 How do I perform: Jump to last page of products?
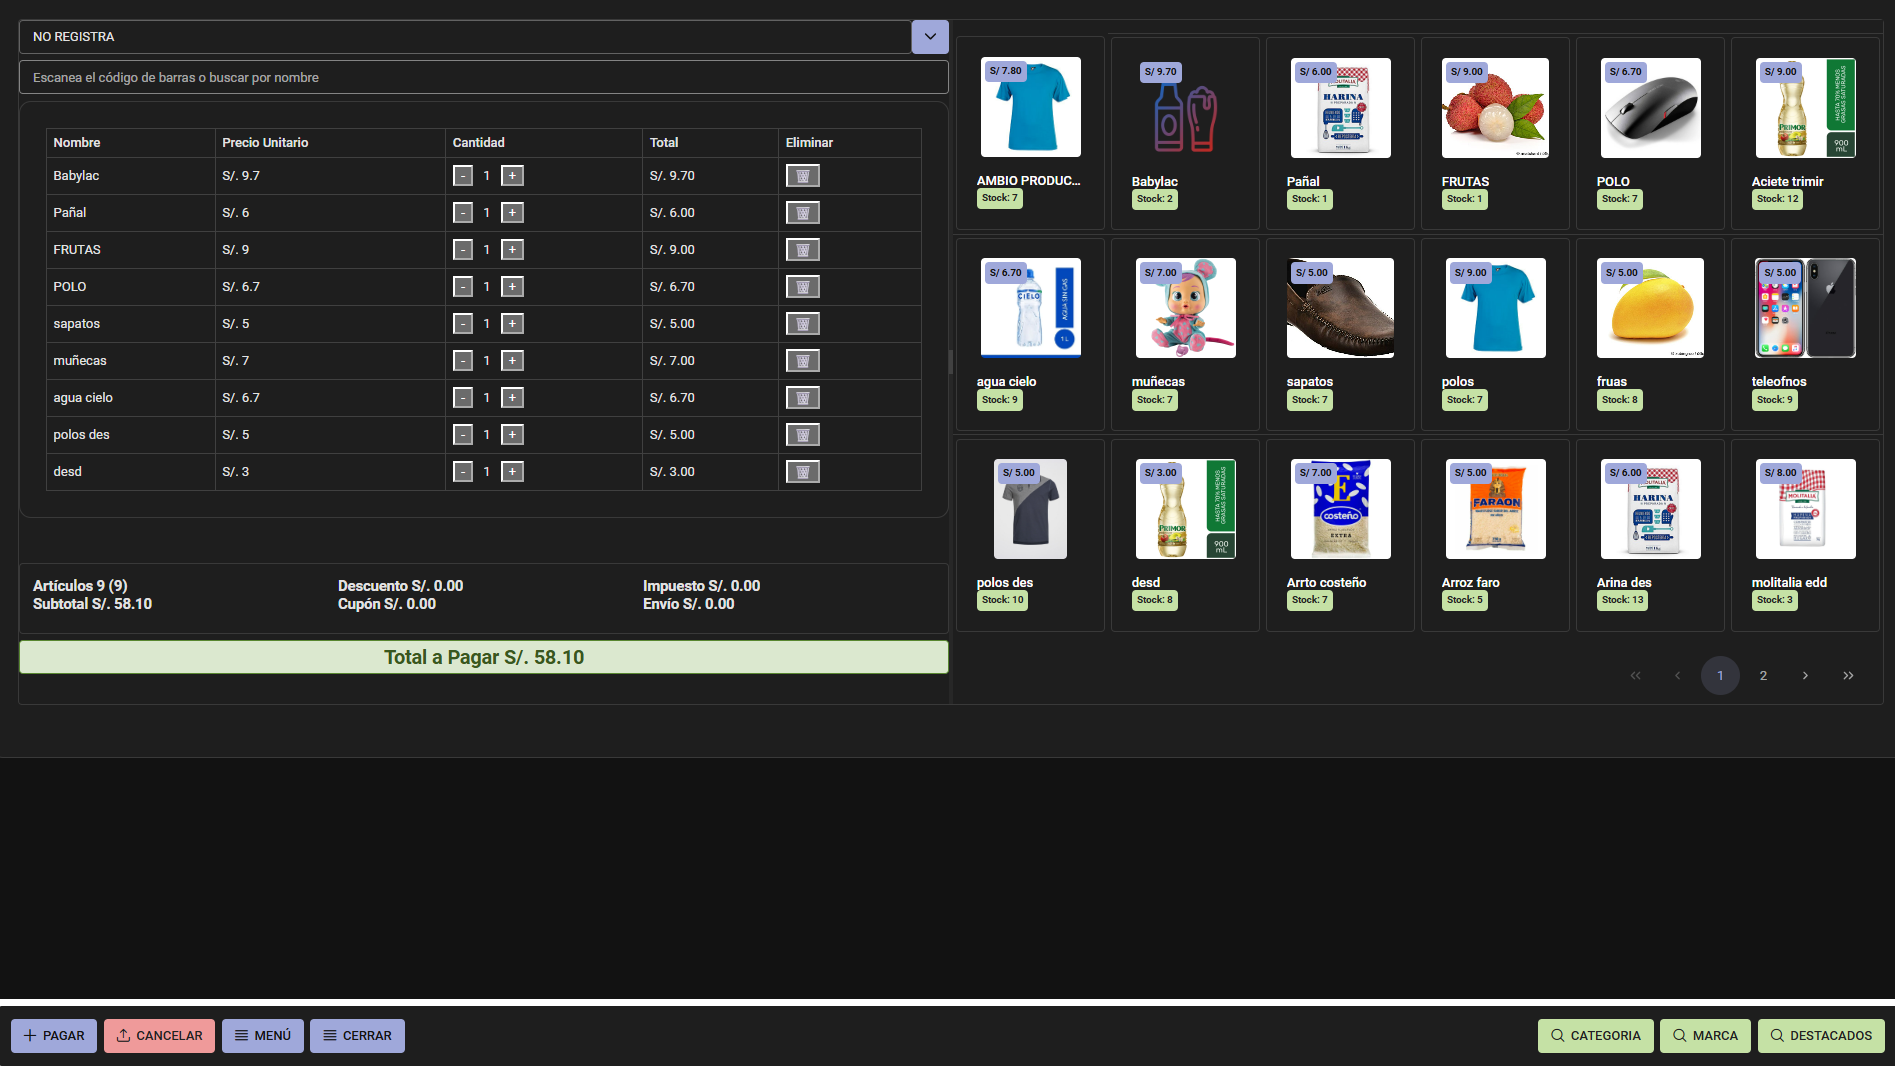[x=1848, y=676]
